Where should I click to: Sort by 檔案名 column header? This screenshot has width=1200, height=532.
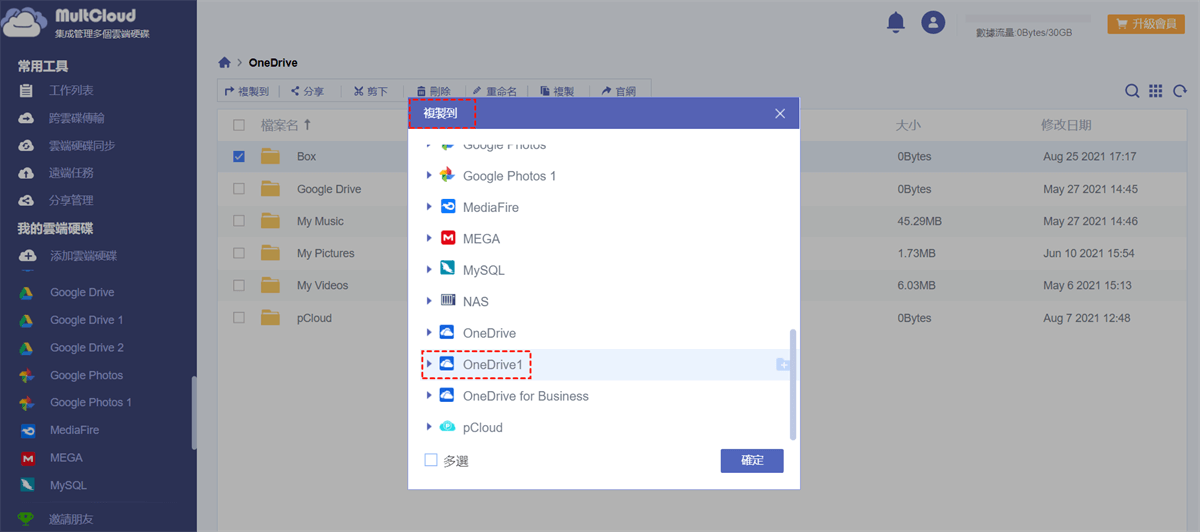pos(286,125)
